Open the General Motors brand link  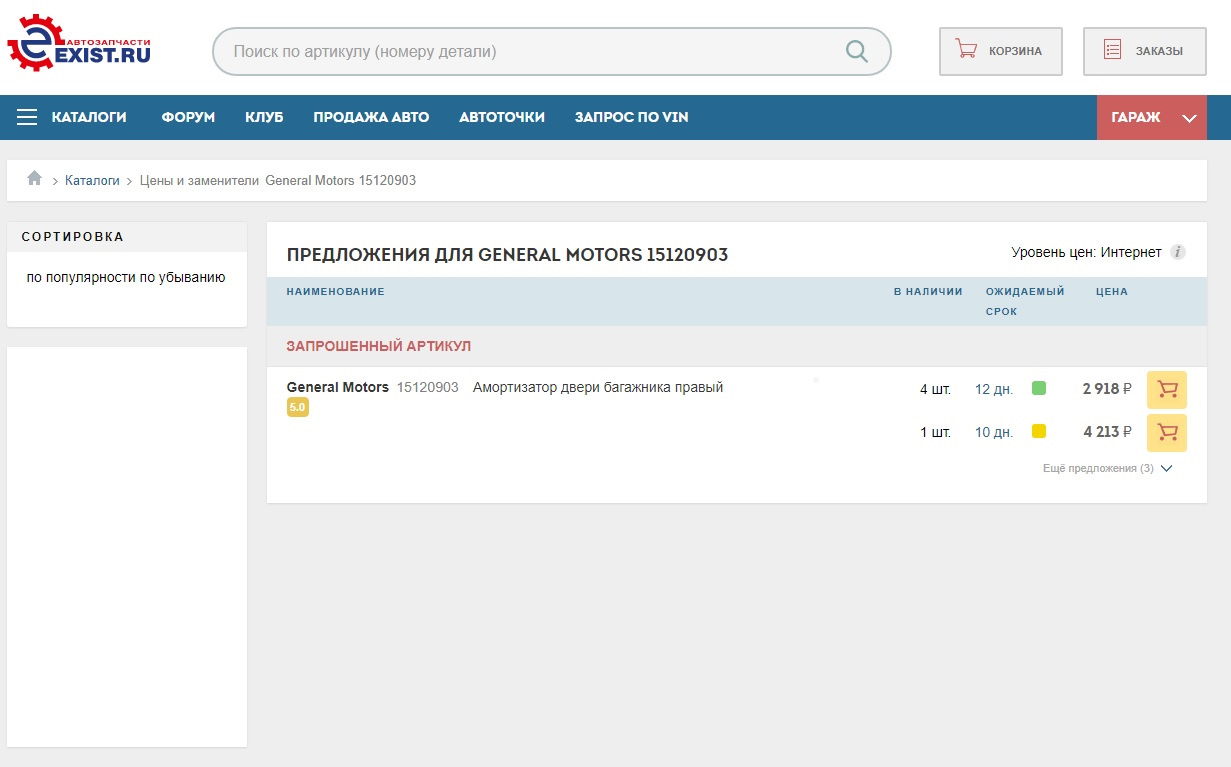(337, 387)
